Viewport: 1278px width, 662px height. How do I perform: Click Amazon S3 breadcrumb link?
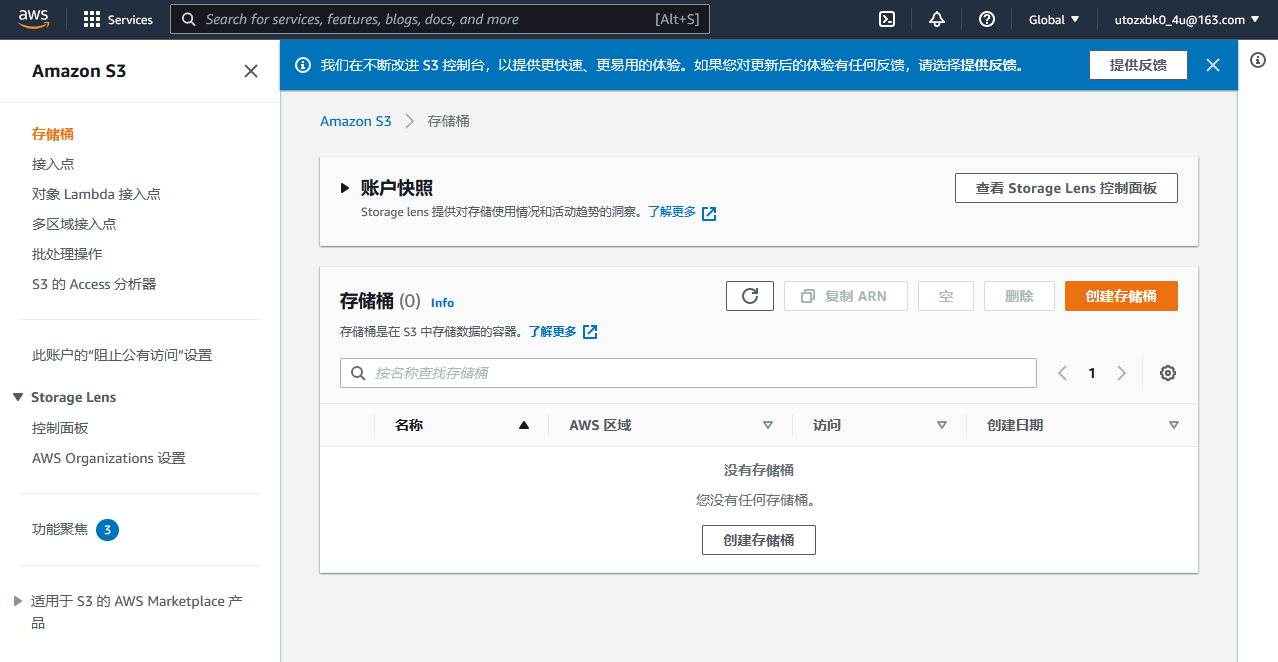[355, 121]
